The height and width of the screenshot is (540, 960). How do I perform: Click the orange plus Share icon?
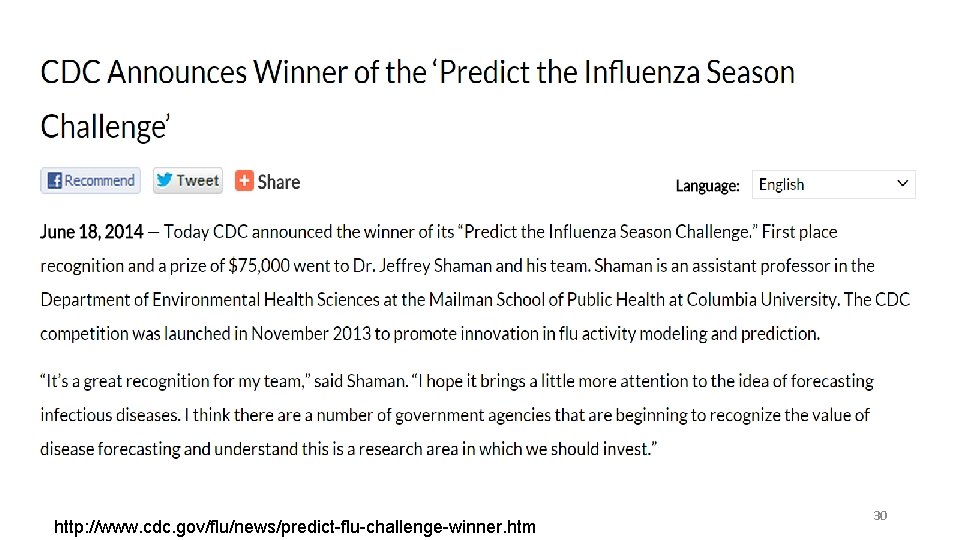pyautogui.click(x=244, y=181)
